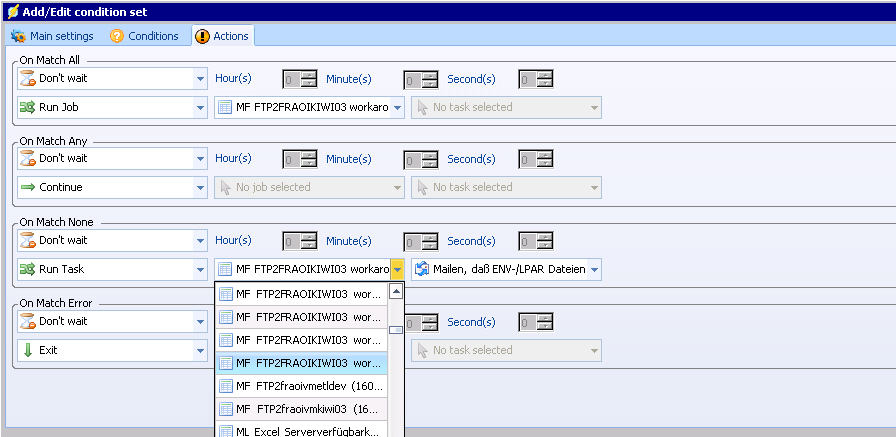The image size is (896, 437).
Task: Switch to the Main settings tab
Action: 52,36
